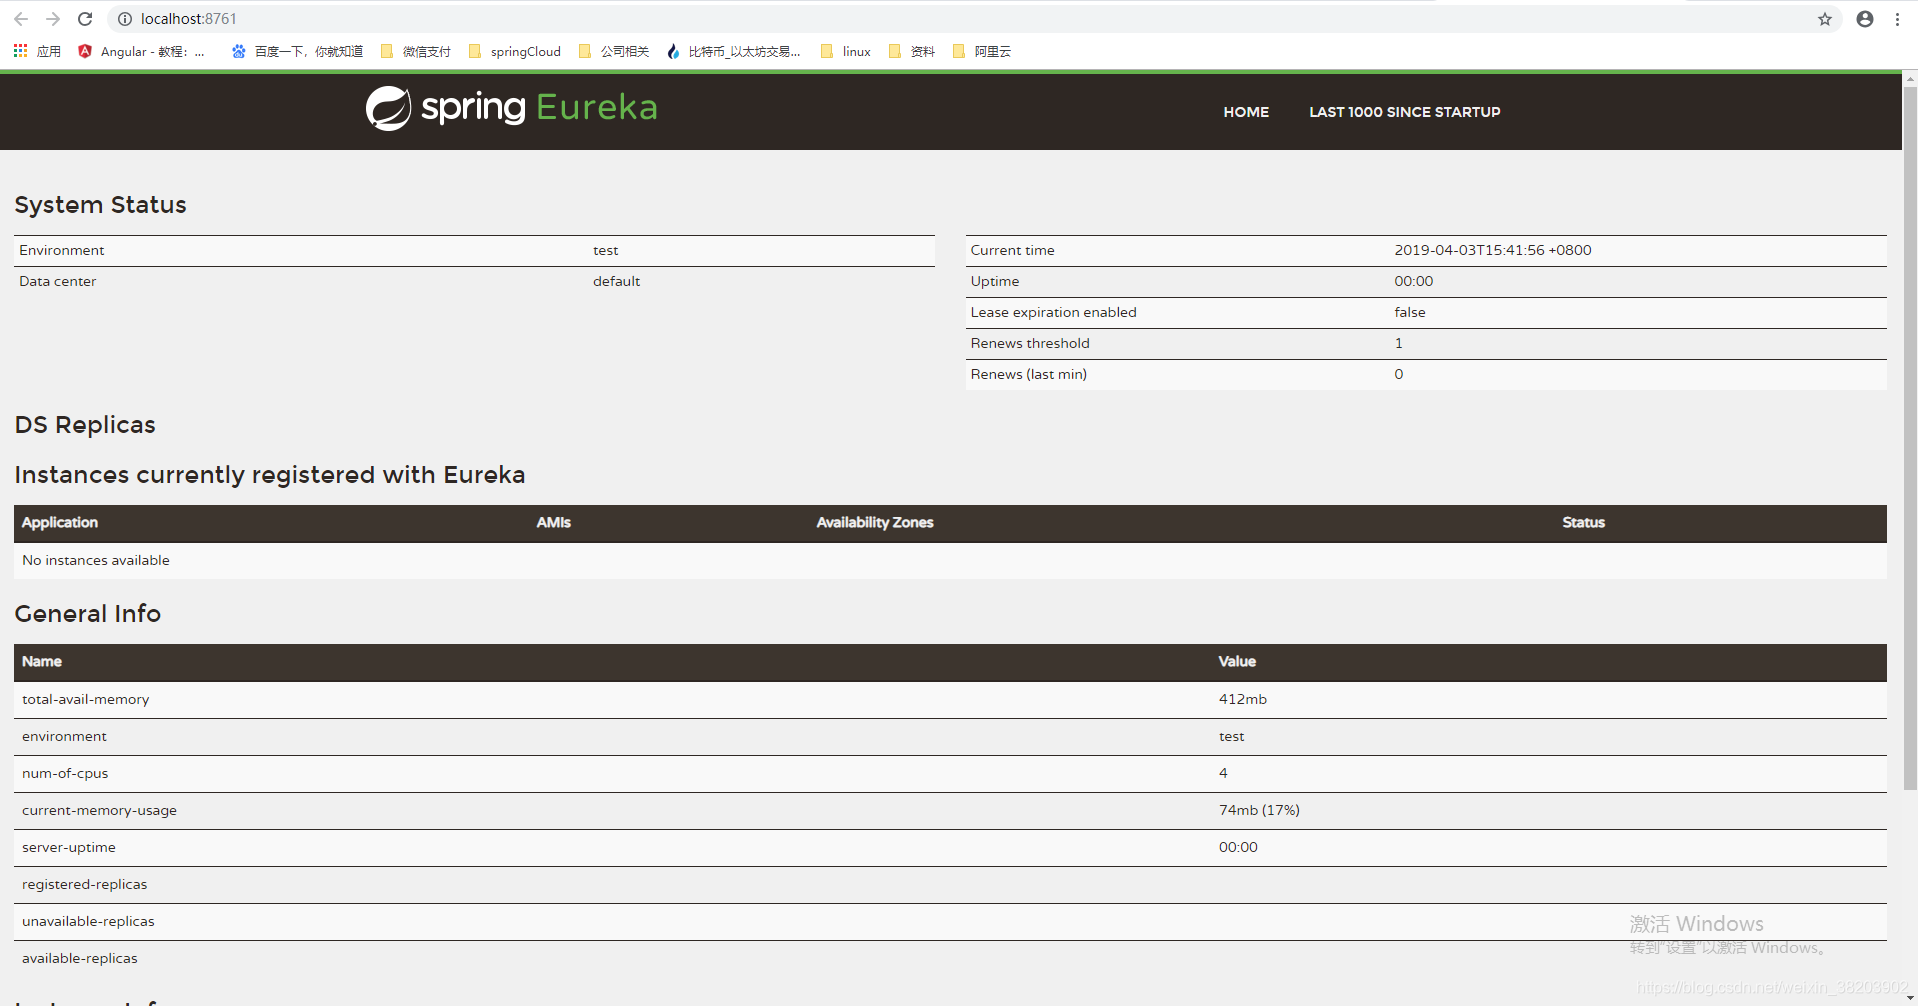
Task: Open Chrome three-dot menu
Action: tap(1897, 19)
